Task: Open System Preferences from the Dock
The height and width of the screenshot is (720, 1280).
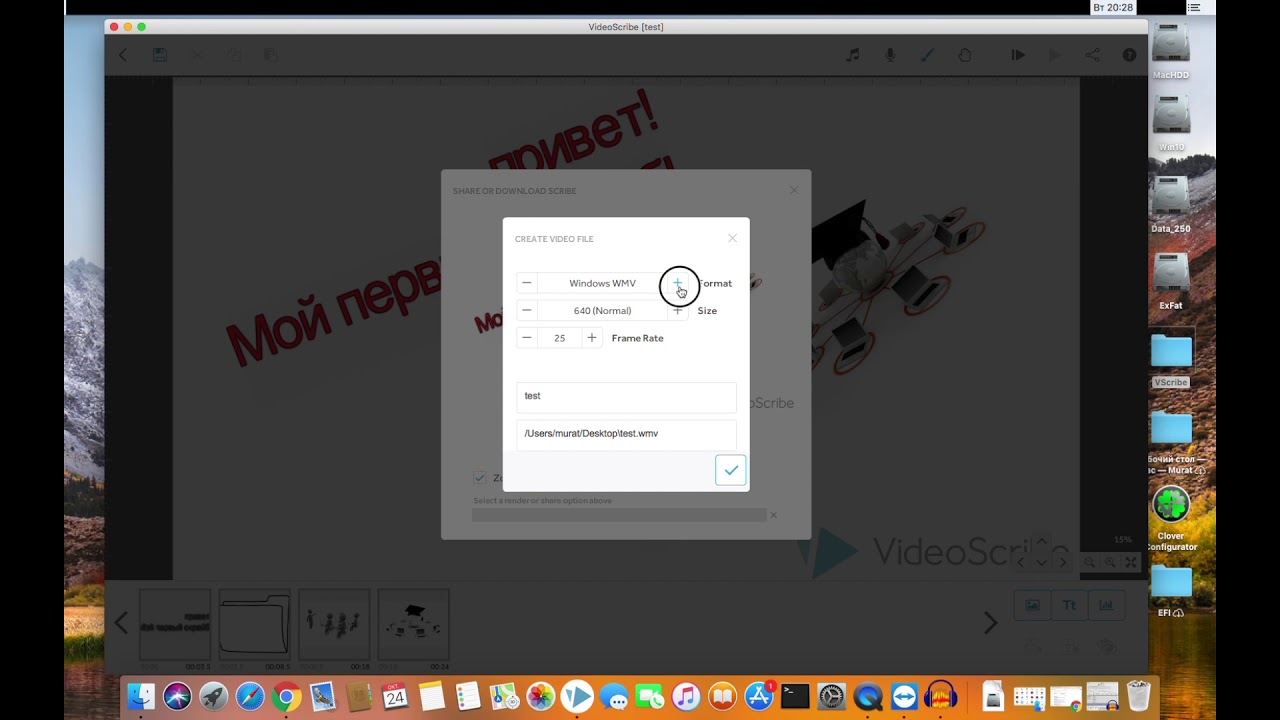Action: [x=832, y=696]
